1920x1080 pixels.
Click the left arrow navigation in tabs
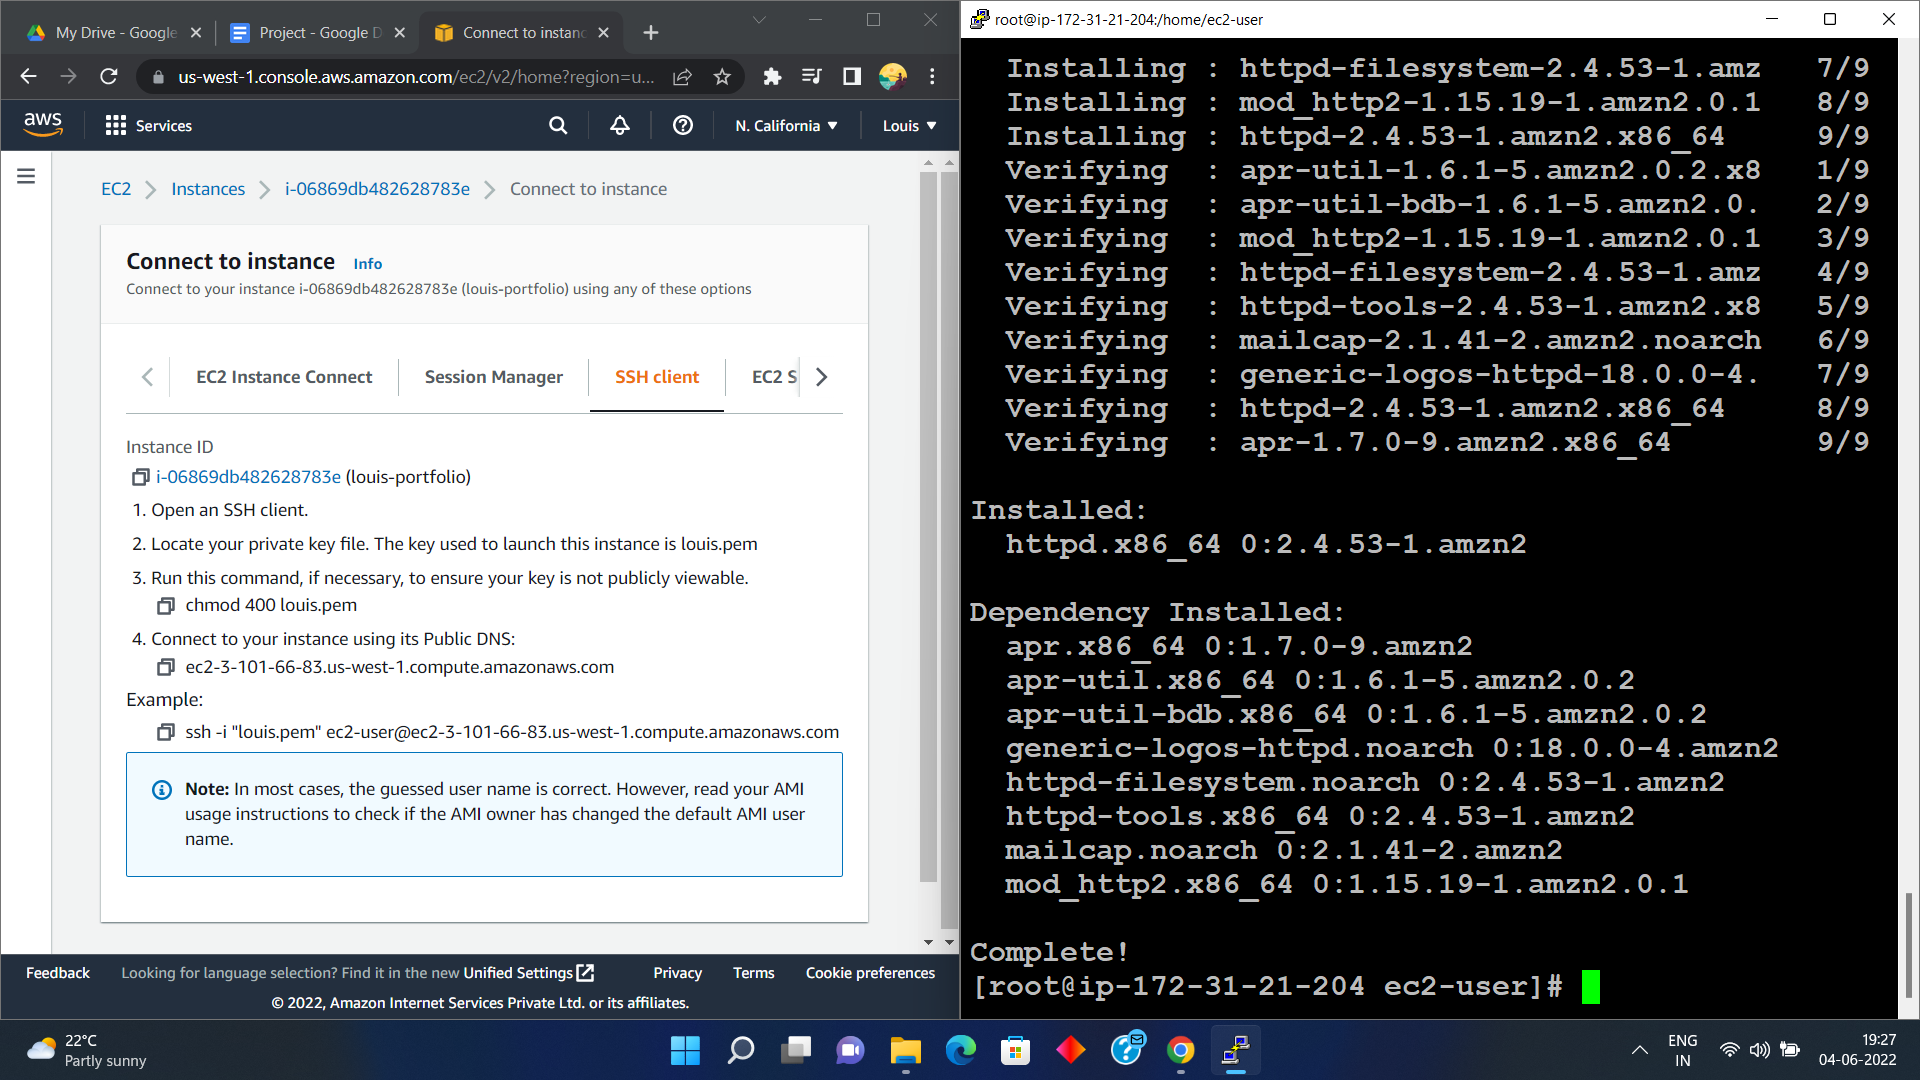tap(146, 378)
